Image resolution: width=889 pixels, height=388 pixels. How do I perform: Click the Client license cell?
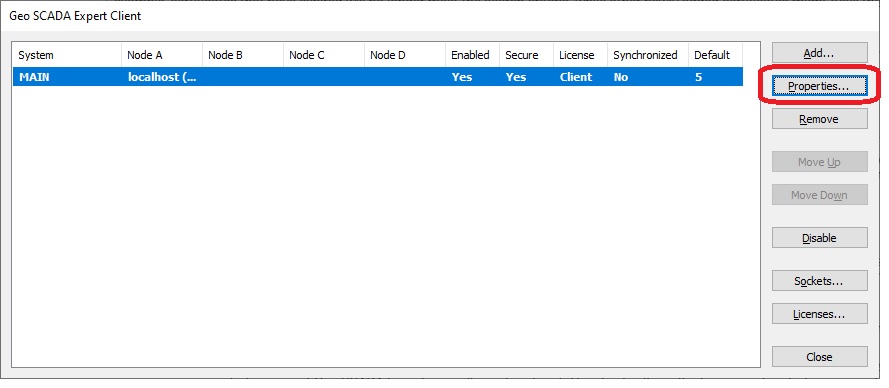click(x=576, y=77)
